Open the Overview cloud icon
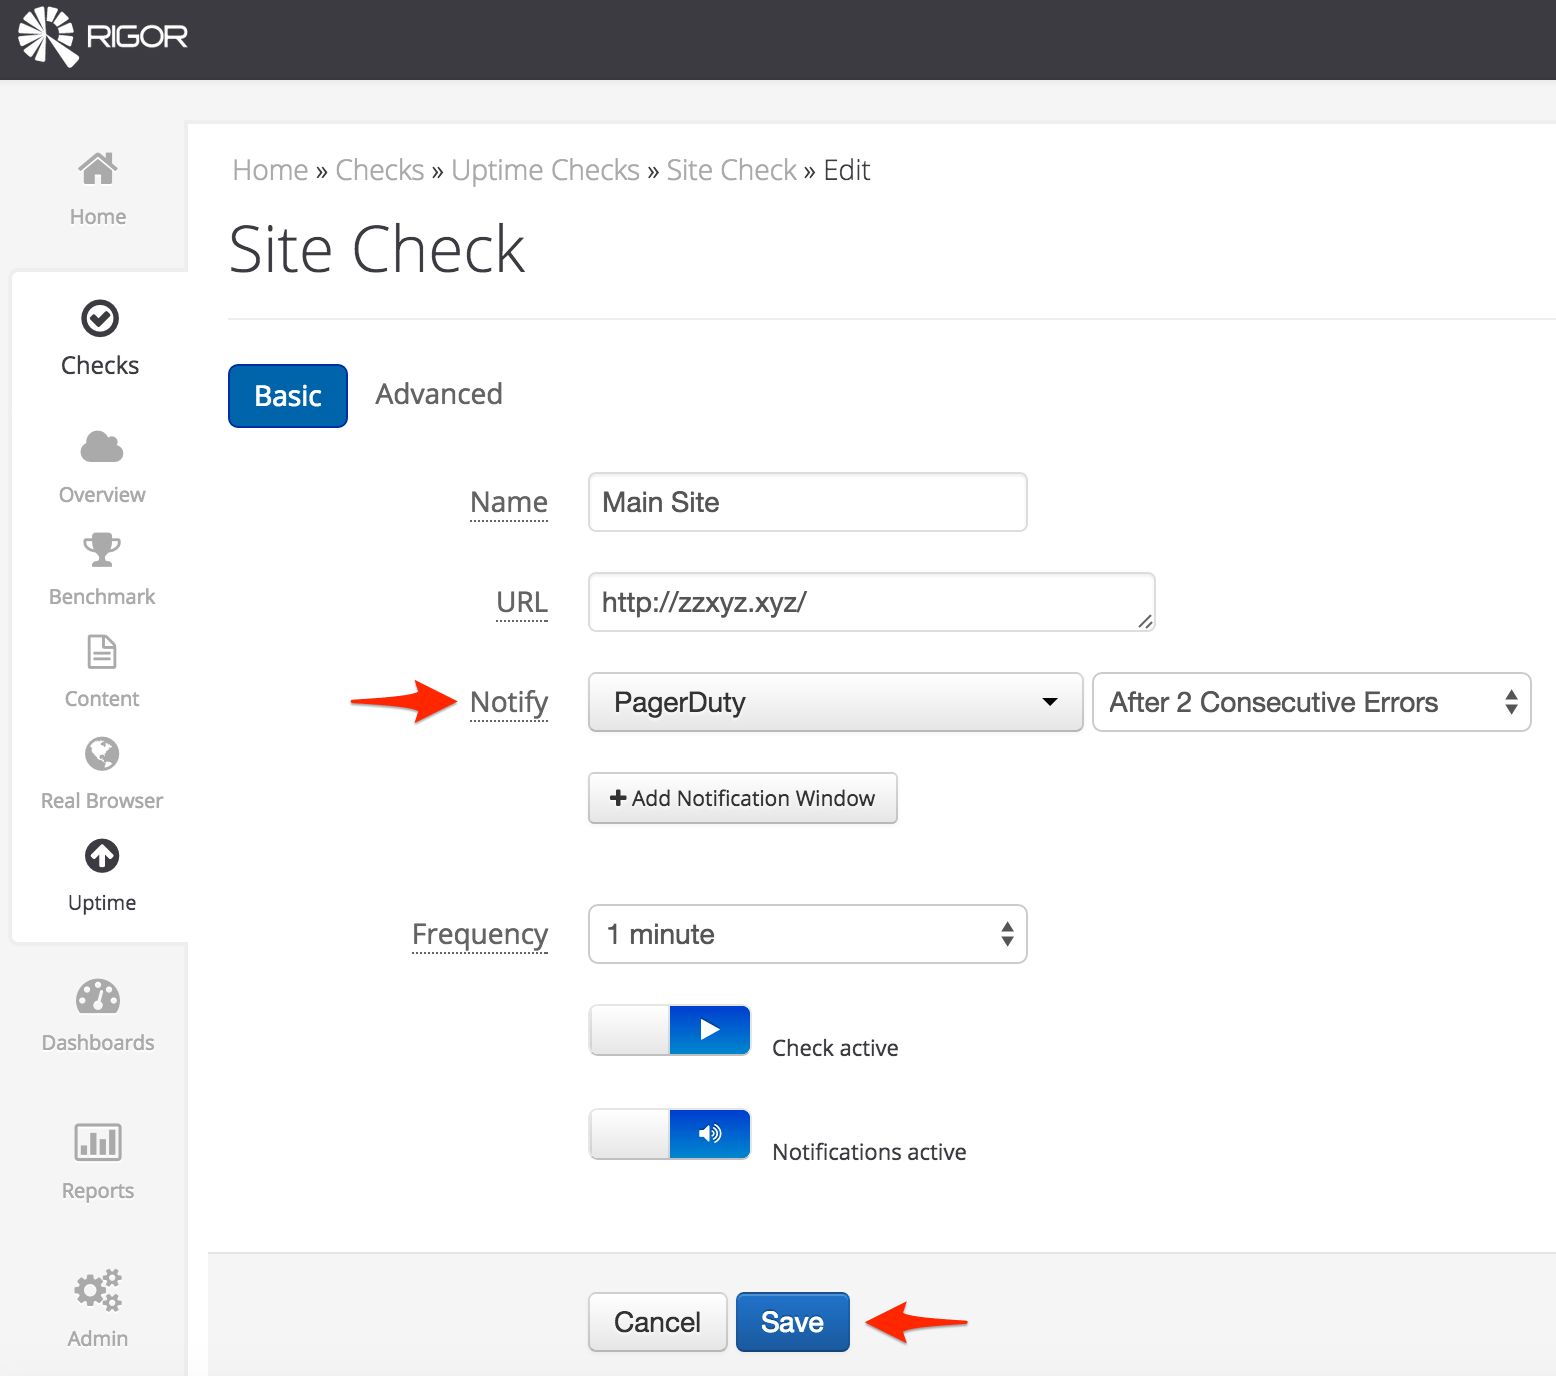The width and height of the screenshot is (1556, 1376). pos(101,447)
